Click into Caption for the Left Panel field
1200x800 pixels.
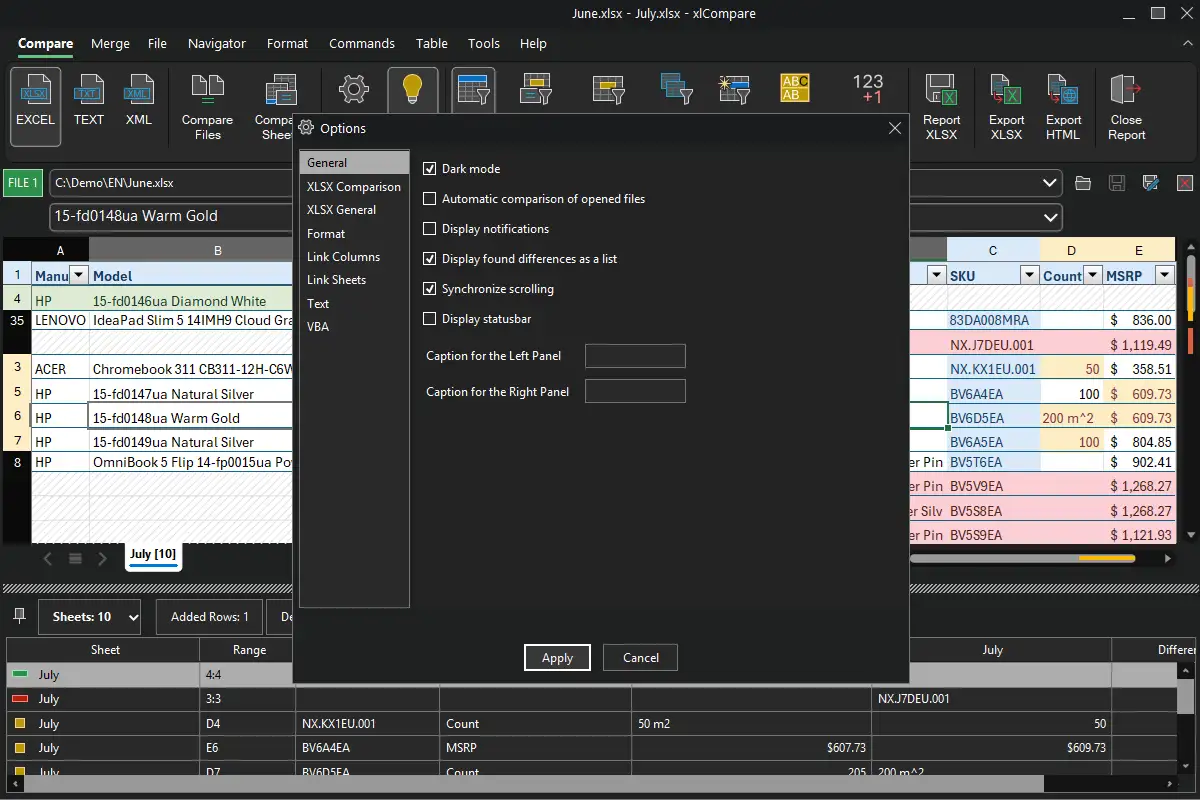(x=635, y=356)
